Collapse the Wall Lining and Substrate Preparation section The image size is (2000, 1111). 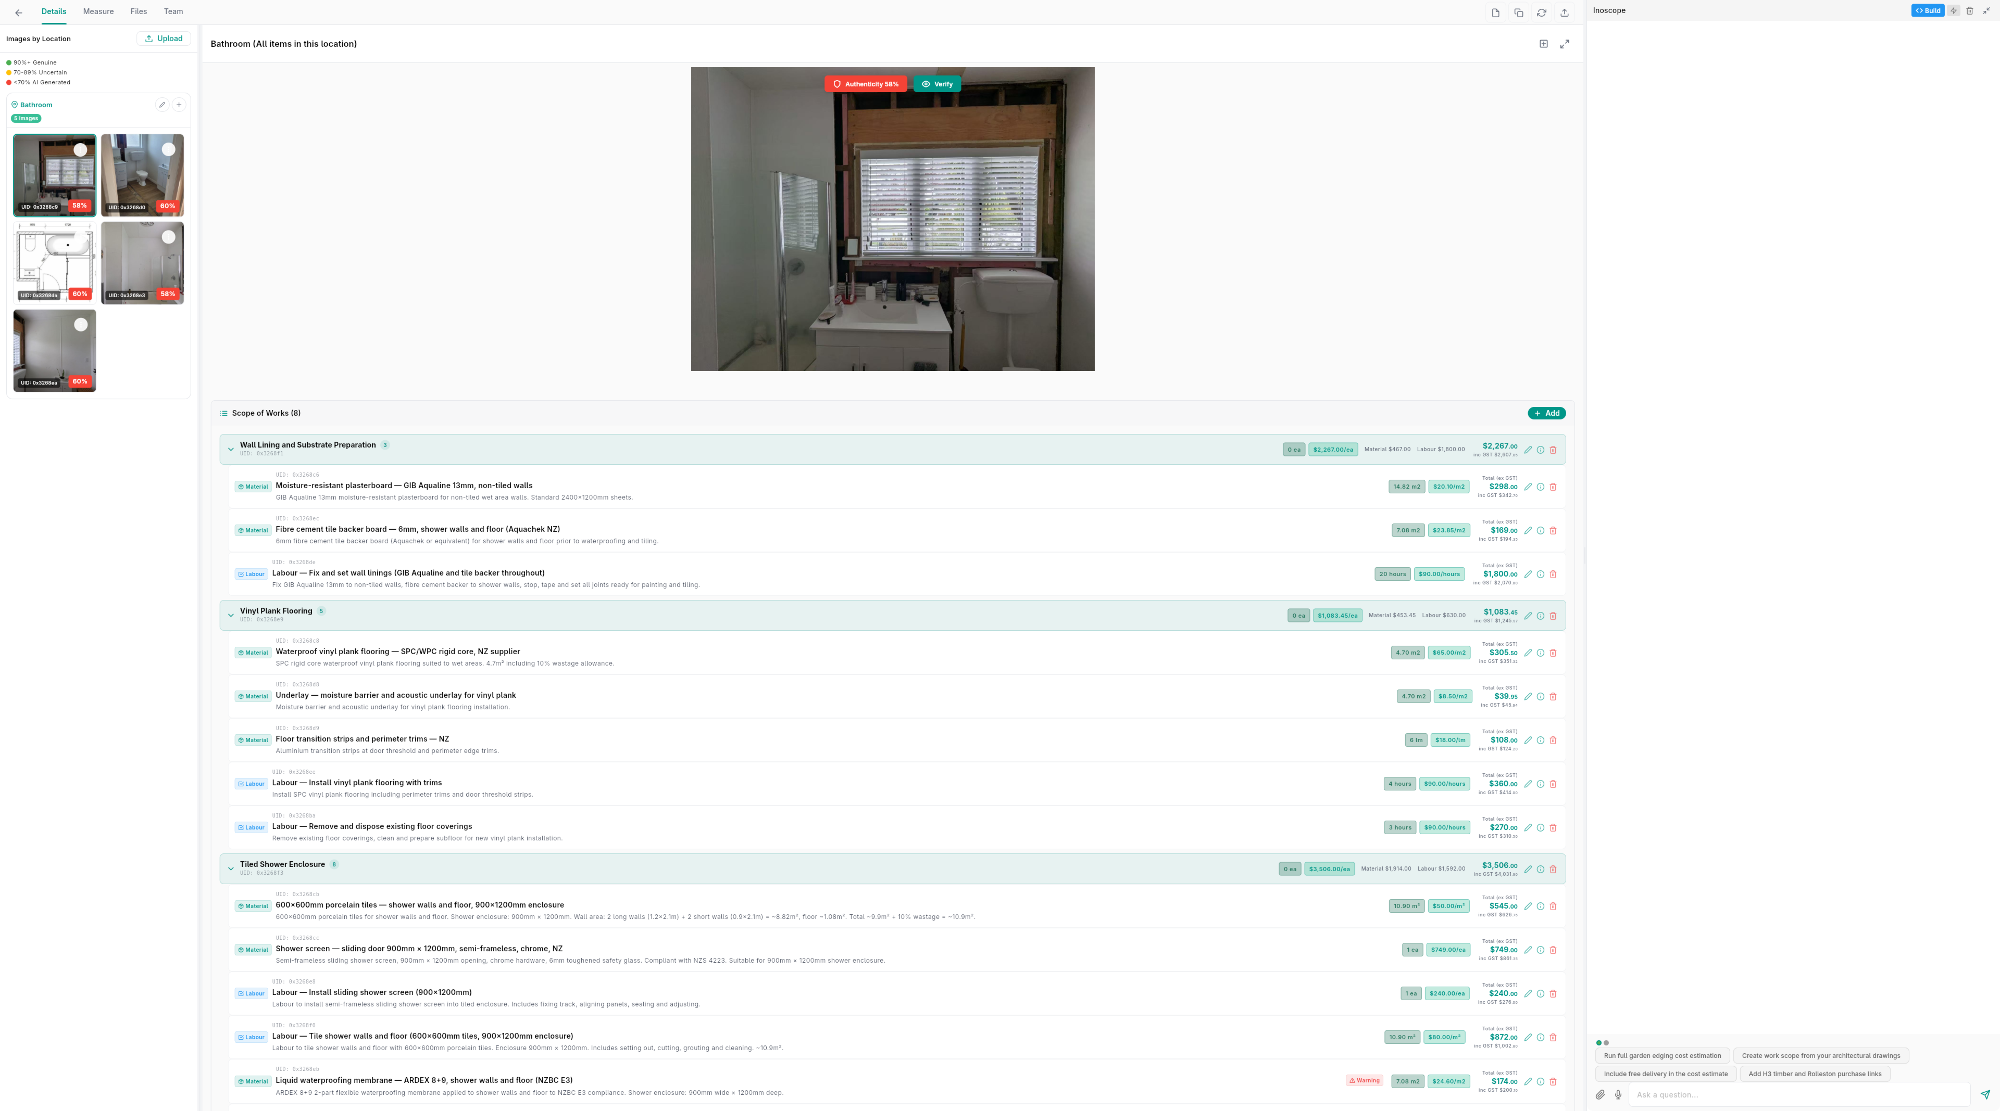pyautogui.click(x=230, y=449)
